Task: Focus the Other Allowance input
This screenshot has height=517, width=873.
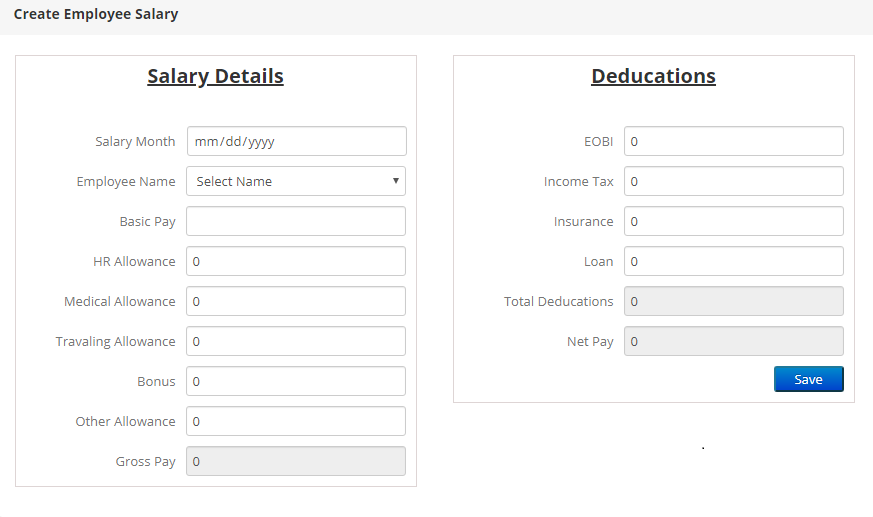Action: 296,421
